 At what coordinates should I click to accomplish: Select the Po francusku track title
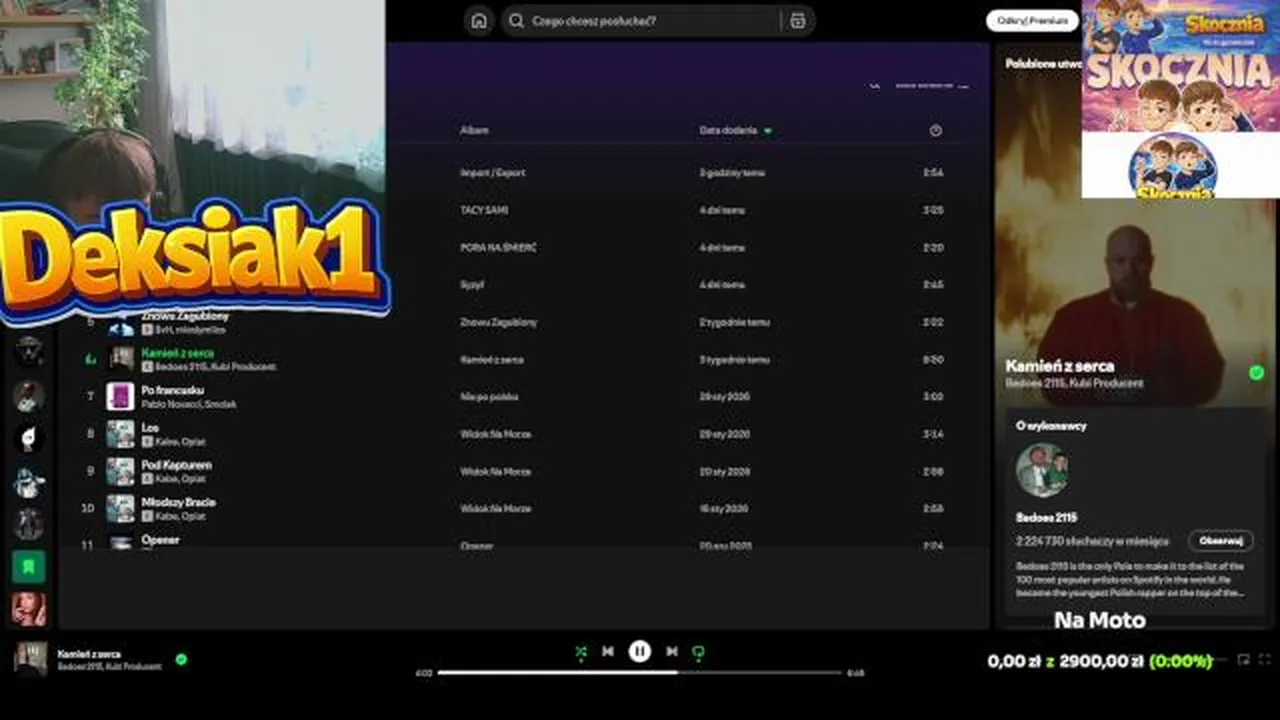point(173,390)
